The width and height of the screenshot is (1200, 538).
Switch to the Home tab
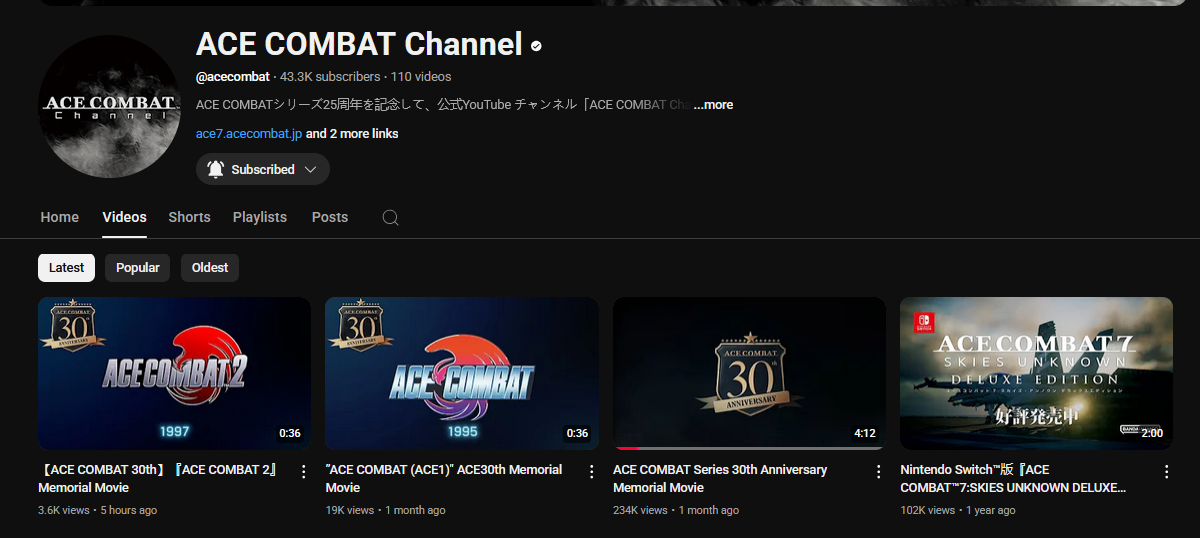point(60,217)
